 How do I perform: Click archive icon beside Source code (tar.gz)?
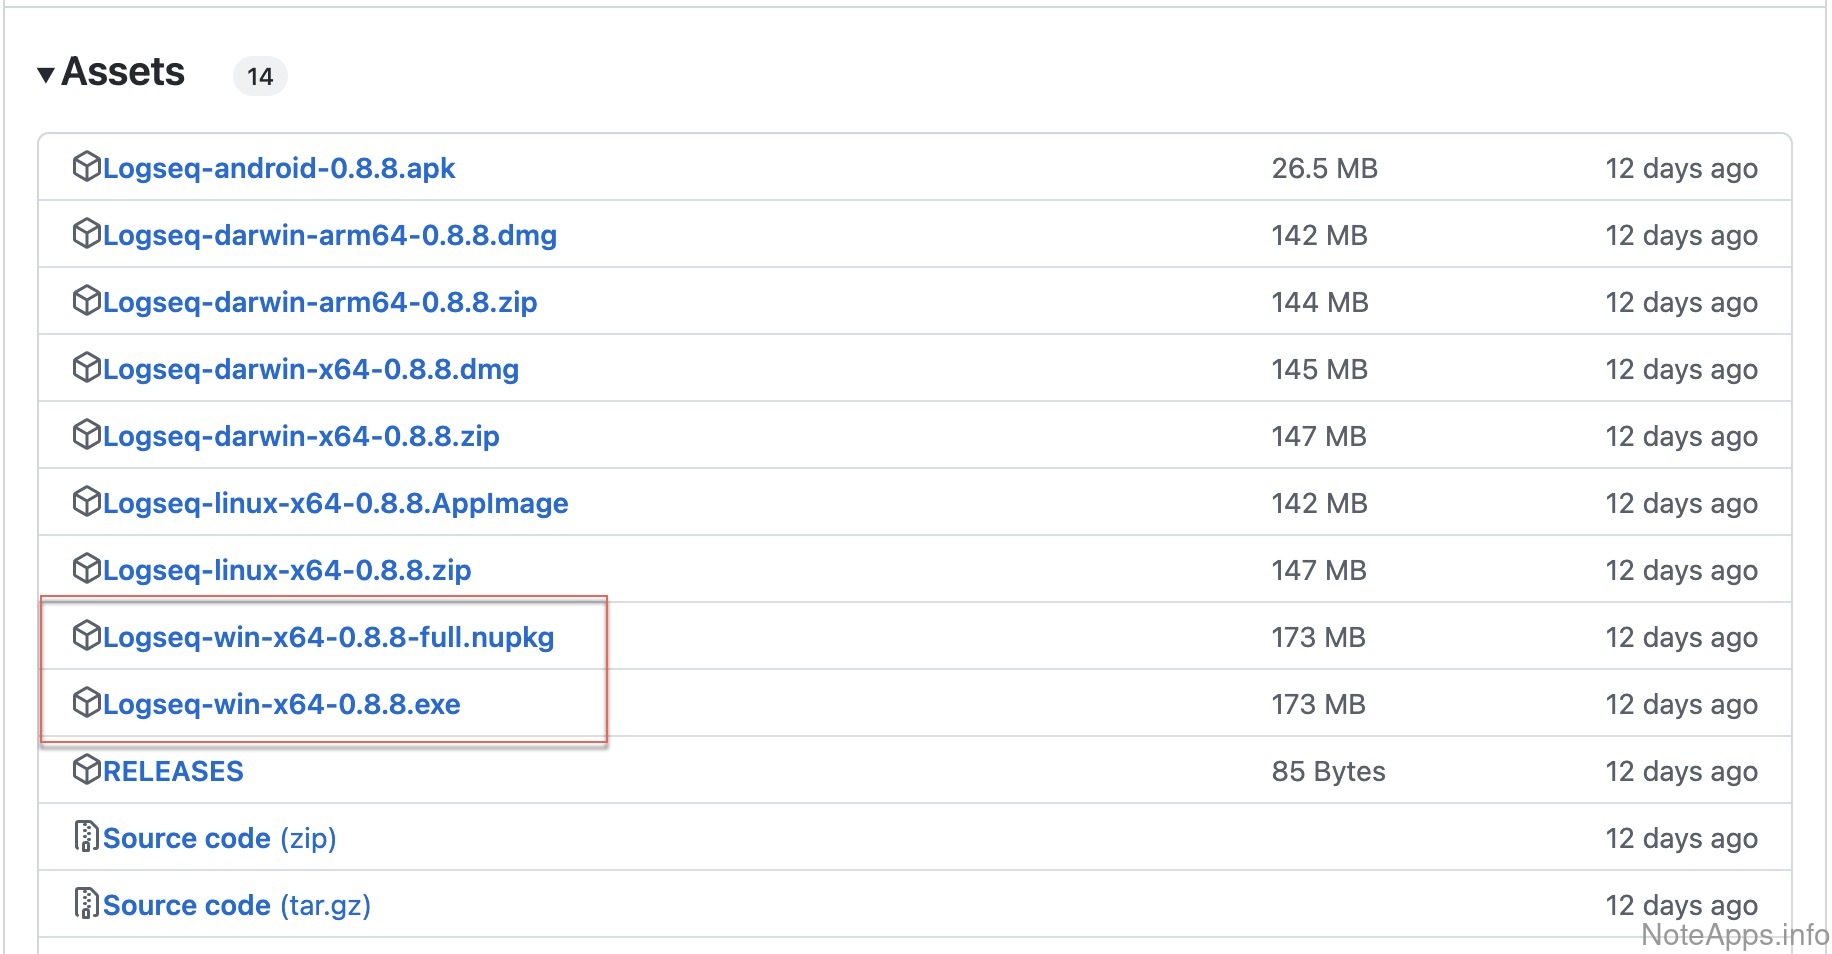point(87,903)
